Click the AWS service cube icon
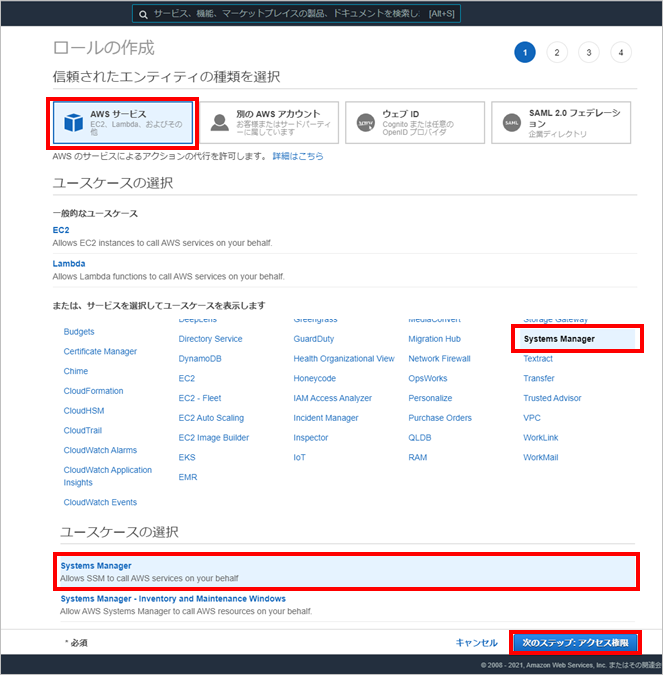Screen dimensions: 663x675 tap(74, 122)
